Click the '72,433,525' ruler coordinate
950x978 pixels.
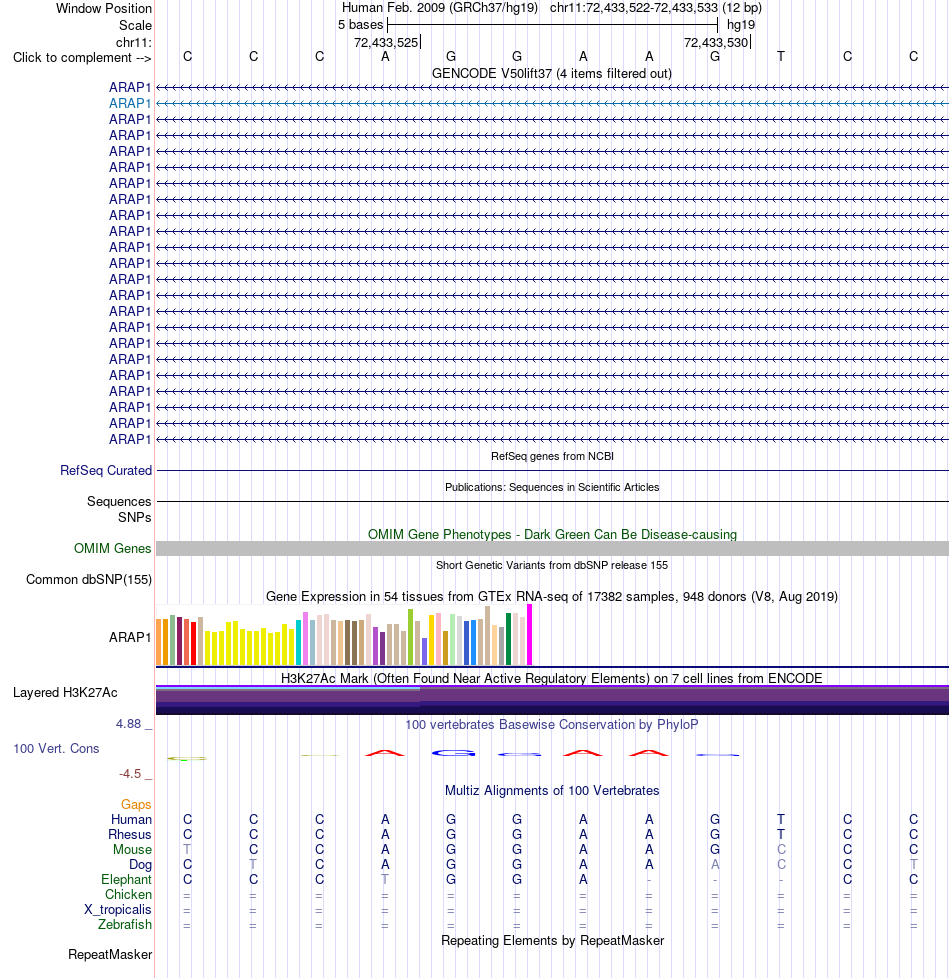point(385,43)
